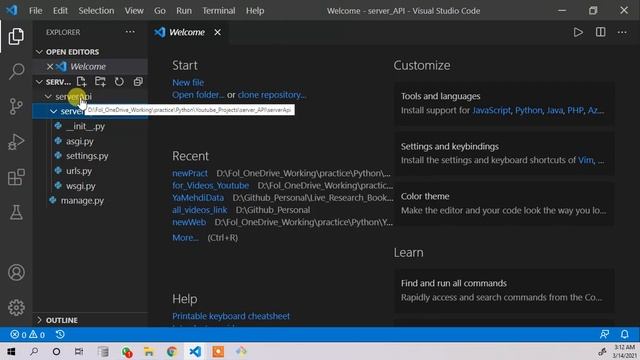Open editor more actions ellipsis
The width and height of the screenshot is (640, 360).
coord(622,32)
